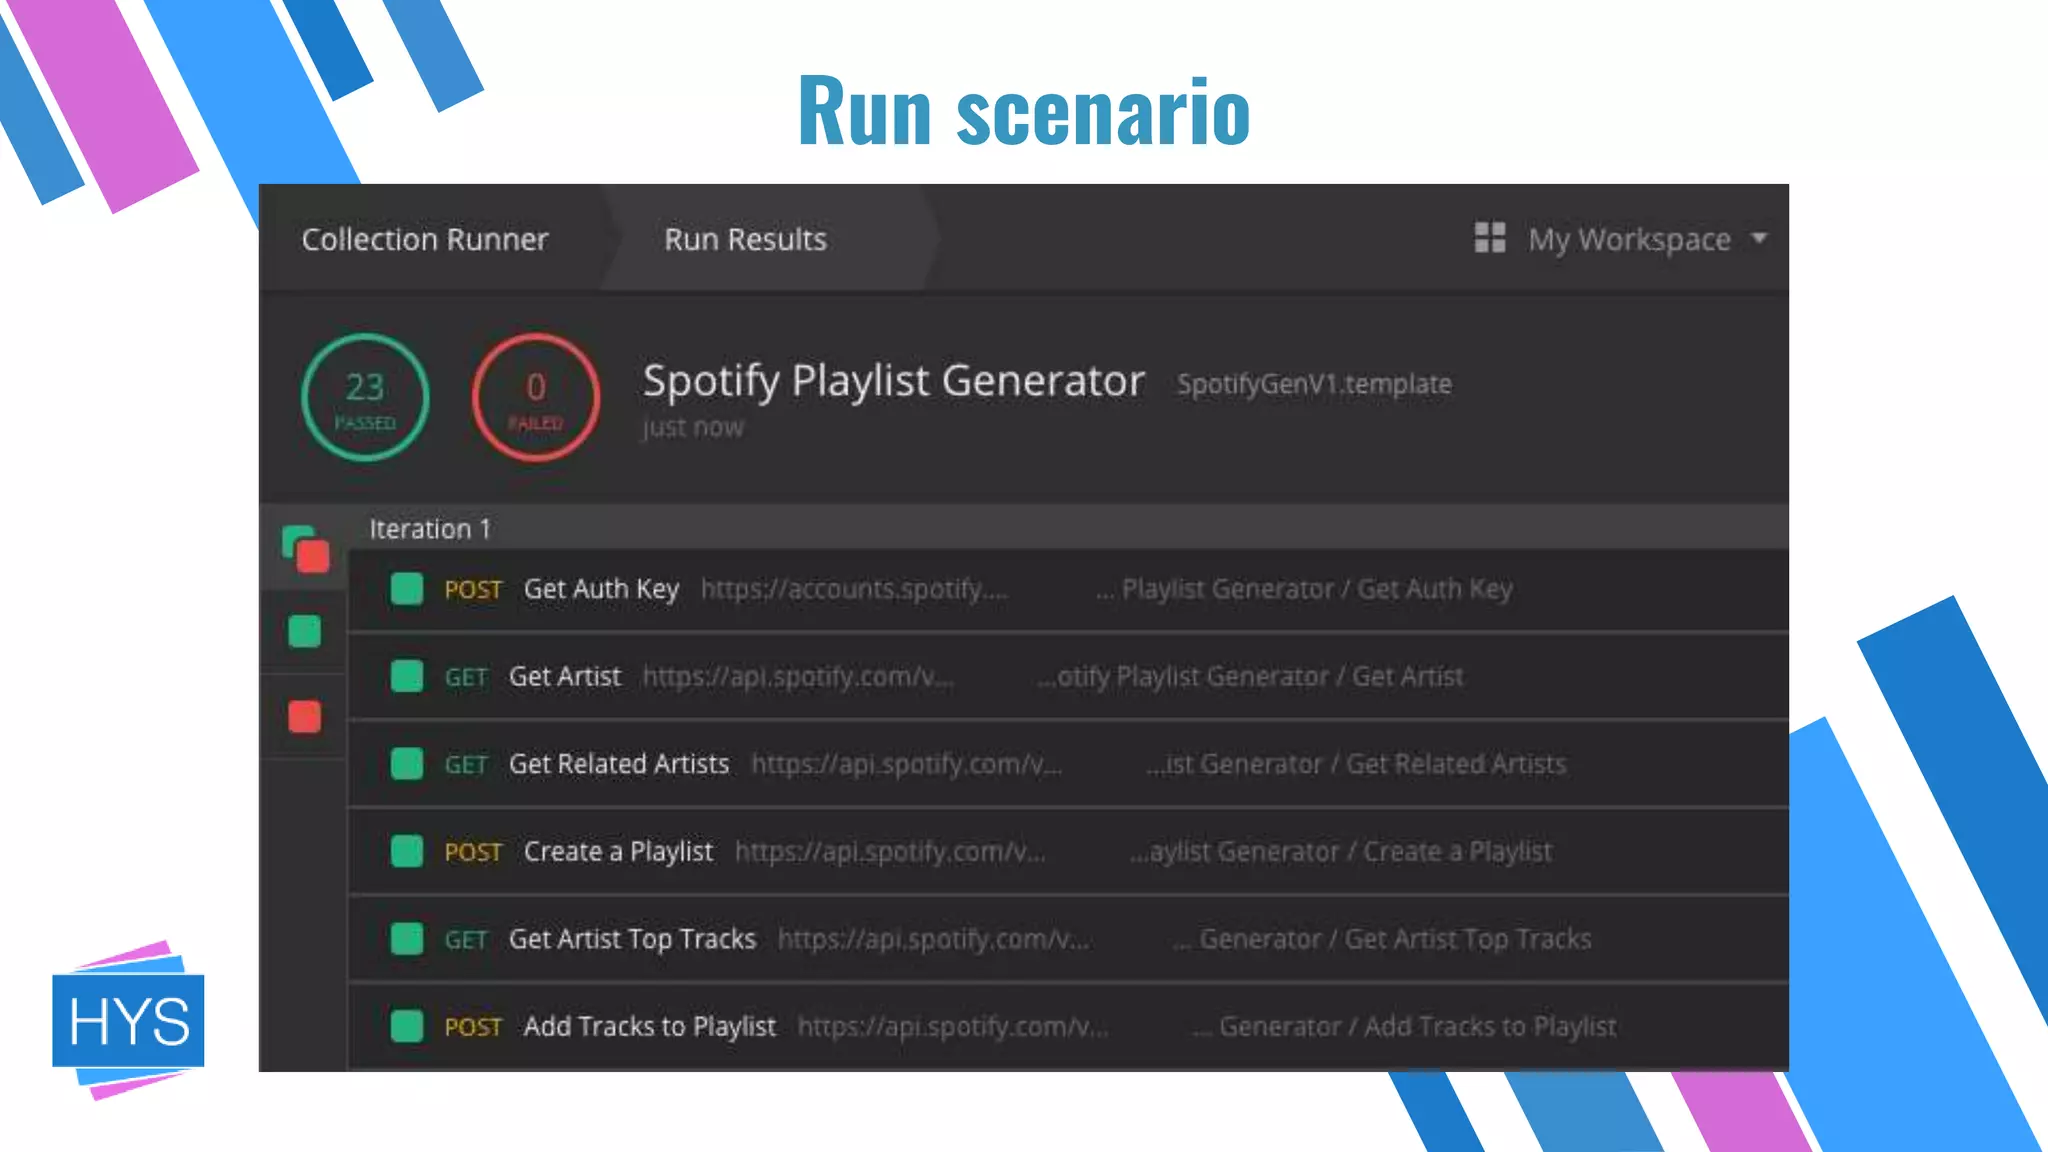The image size is (2048, 1152).
Task: Select My Workspace label
Action: (1629, 240)
